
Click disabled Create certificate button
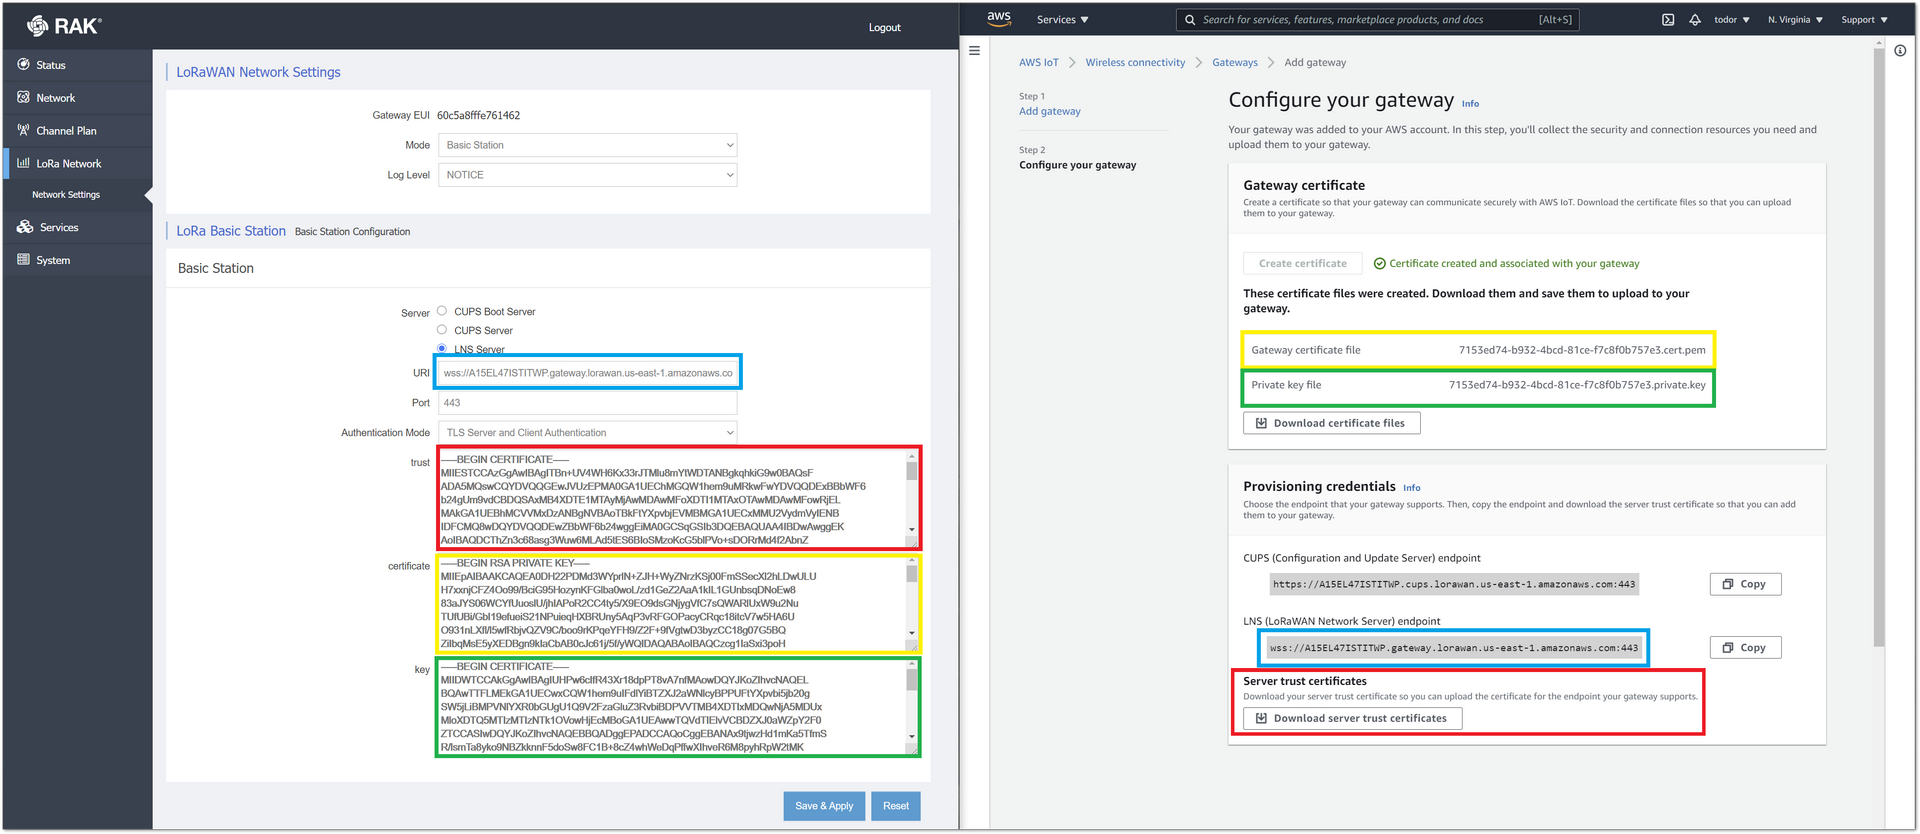(x=1303, y=264)
